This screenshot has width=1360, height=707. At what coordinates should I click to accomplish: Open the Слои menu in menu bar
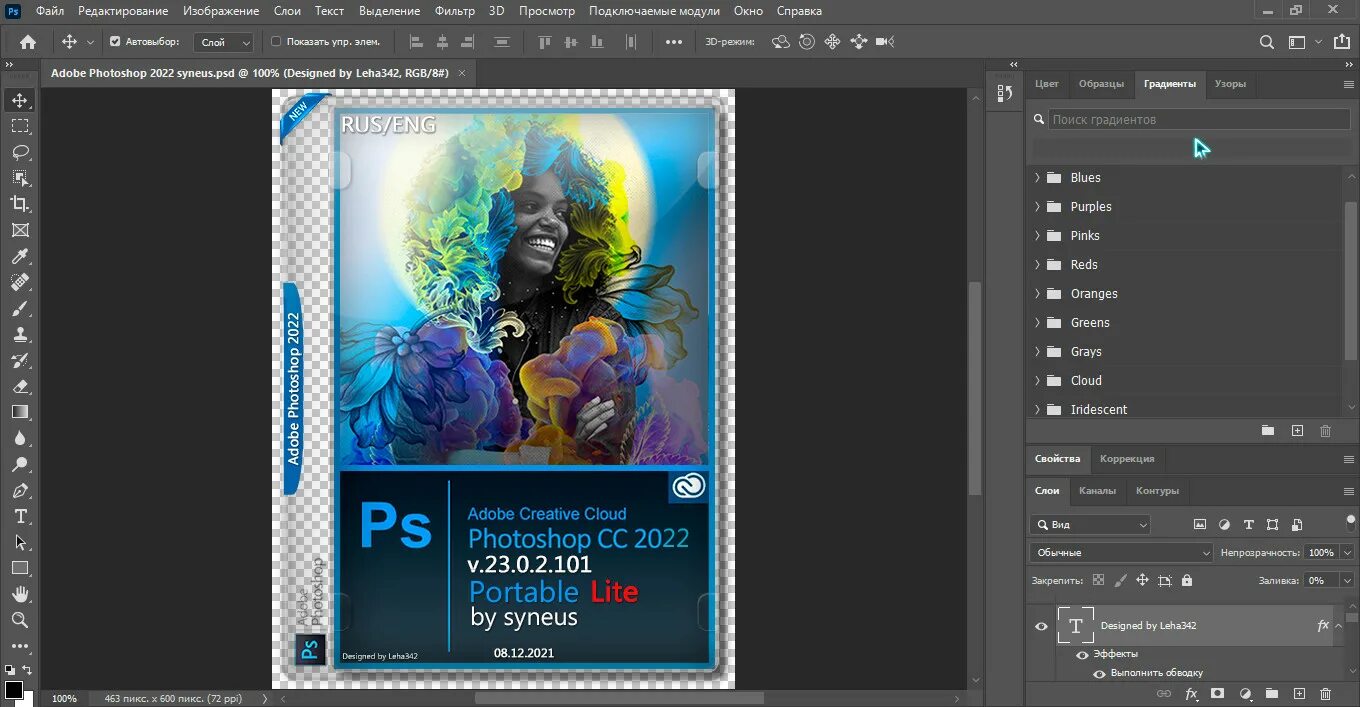(x=287, y=11)
